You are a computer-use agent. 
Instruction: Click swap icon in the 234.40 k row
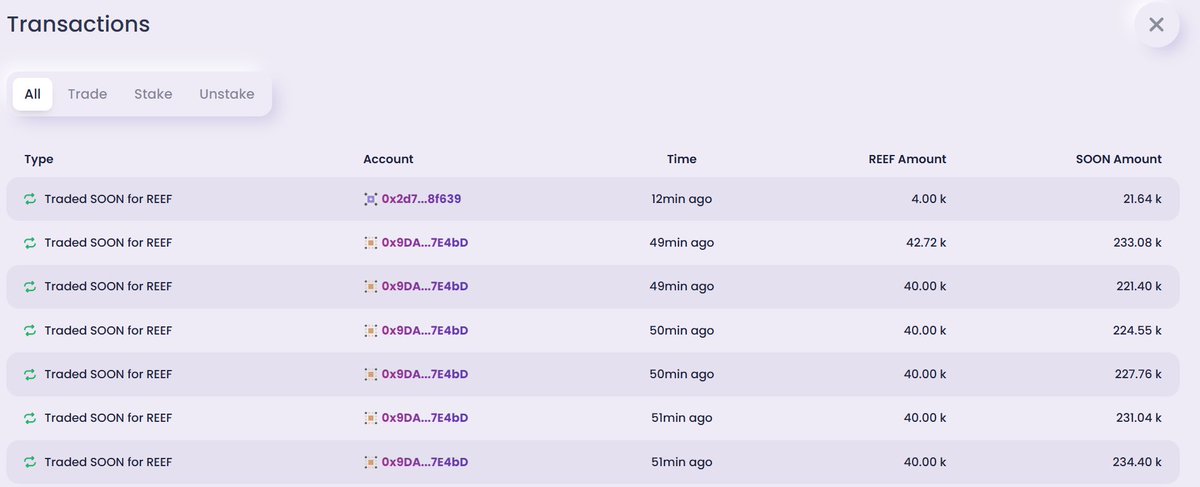pyautogui.click(x=30, y=462)
